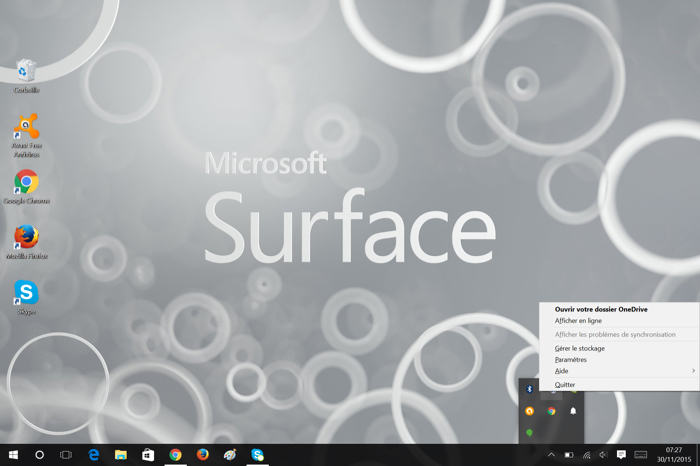Open Skype desktop shortcut
This screenshot has height=466, width=700.
pyautogui.click(x=26, y=292)
